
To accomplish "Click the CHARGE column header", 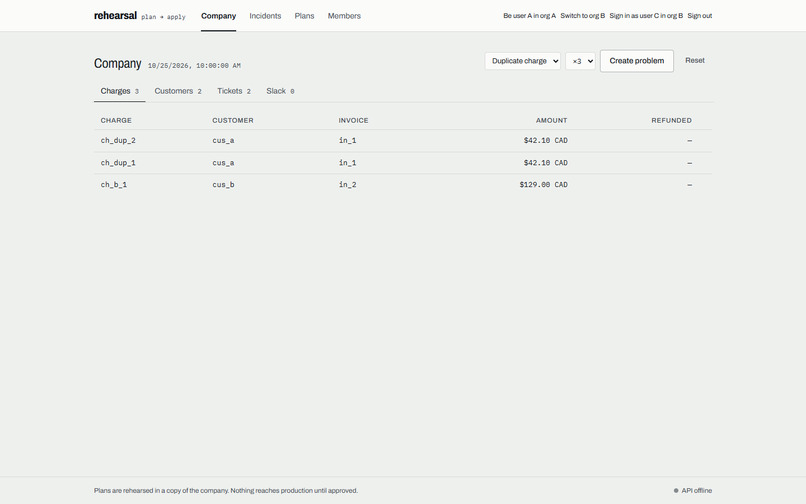I will coord(116,120).
